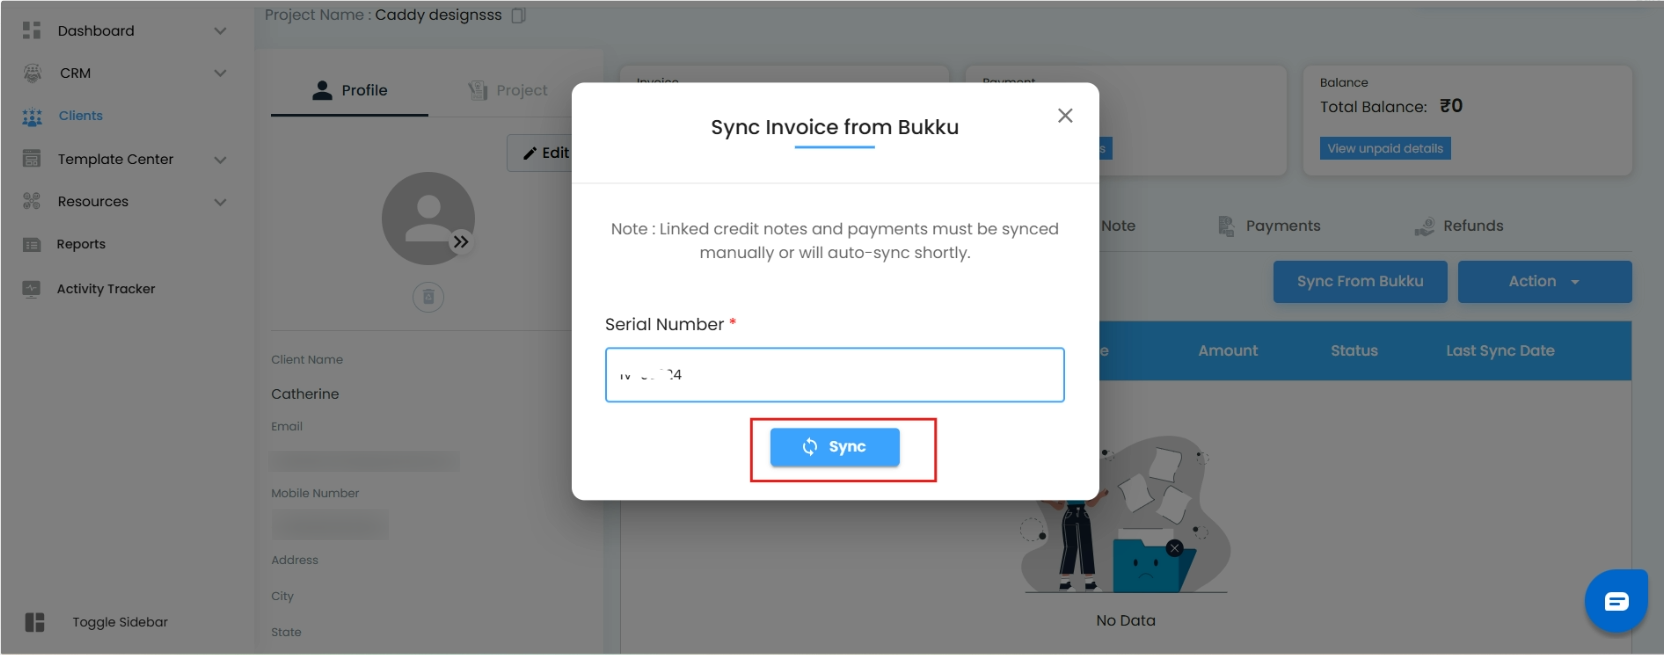Click the copy icon beside project name

(x=518, y=15)
